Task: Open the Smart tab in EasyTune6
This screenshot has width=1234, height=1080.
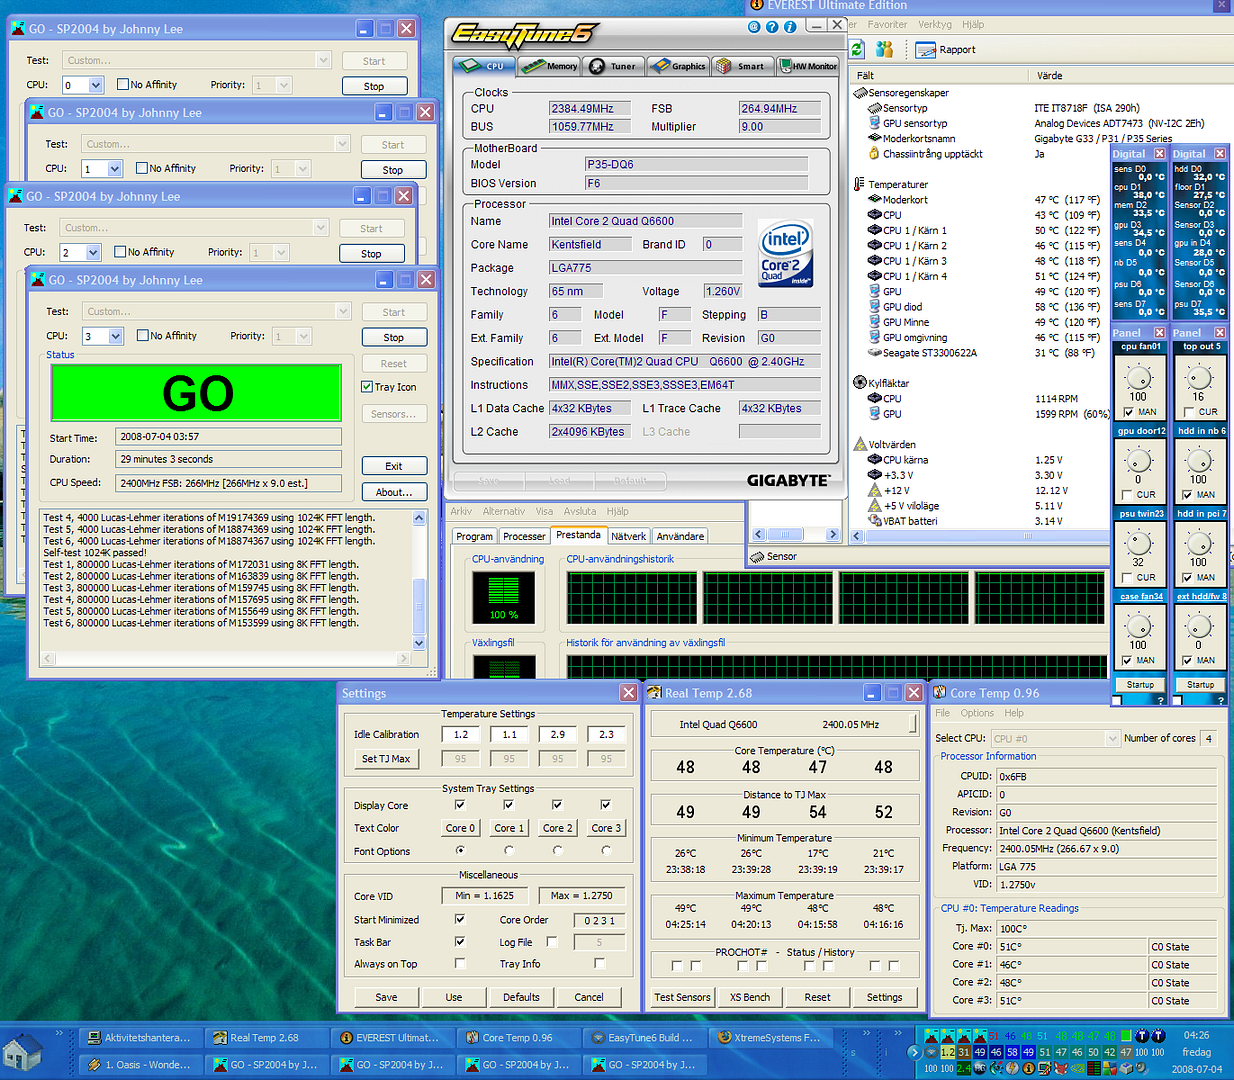Action: tap(742, 66)
